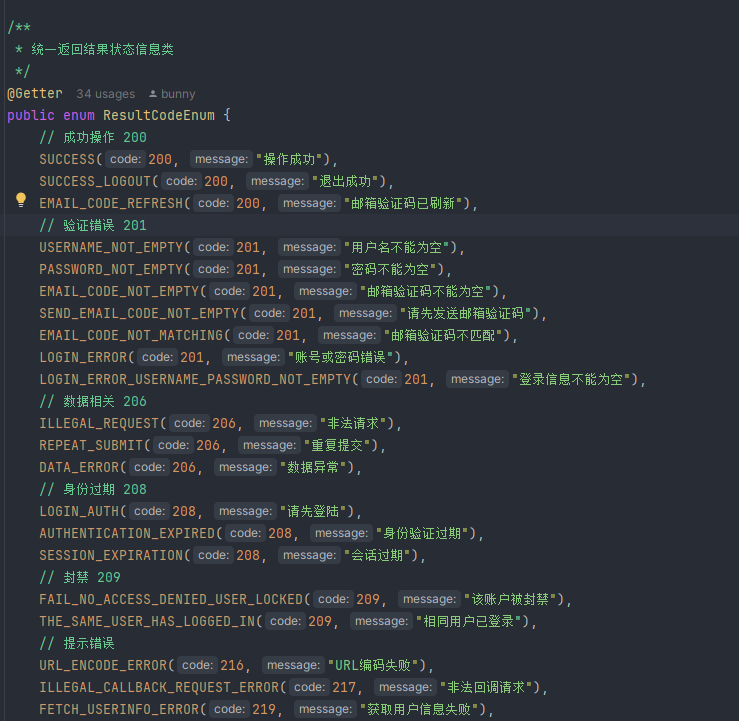The height and width of the screenshot is (721, 739).
Task: Click the "请先登陆" string
Action: (x=313, y=511)
